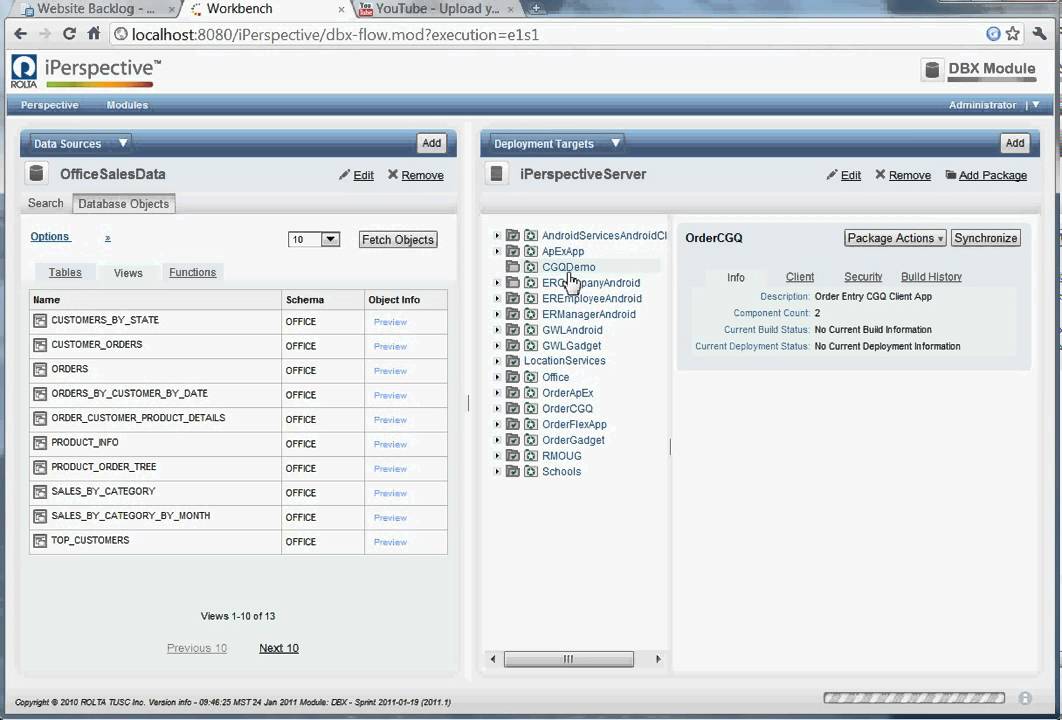Bookmark the page with the star icon
This screenshot has width=1062, height=720.
[1013, 34]
